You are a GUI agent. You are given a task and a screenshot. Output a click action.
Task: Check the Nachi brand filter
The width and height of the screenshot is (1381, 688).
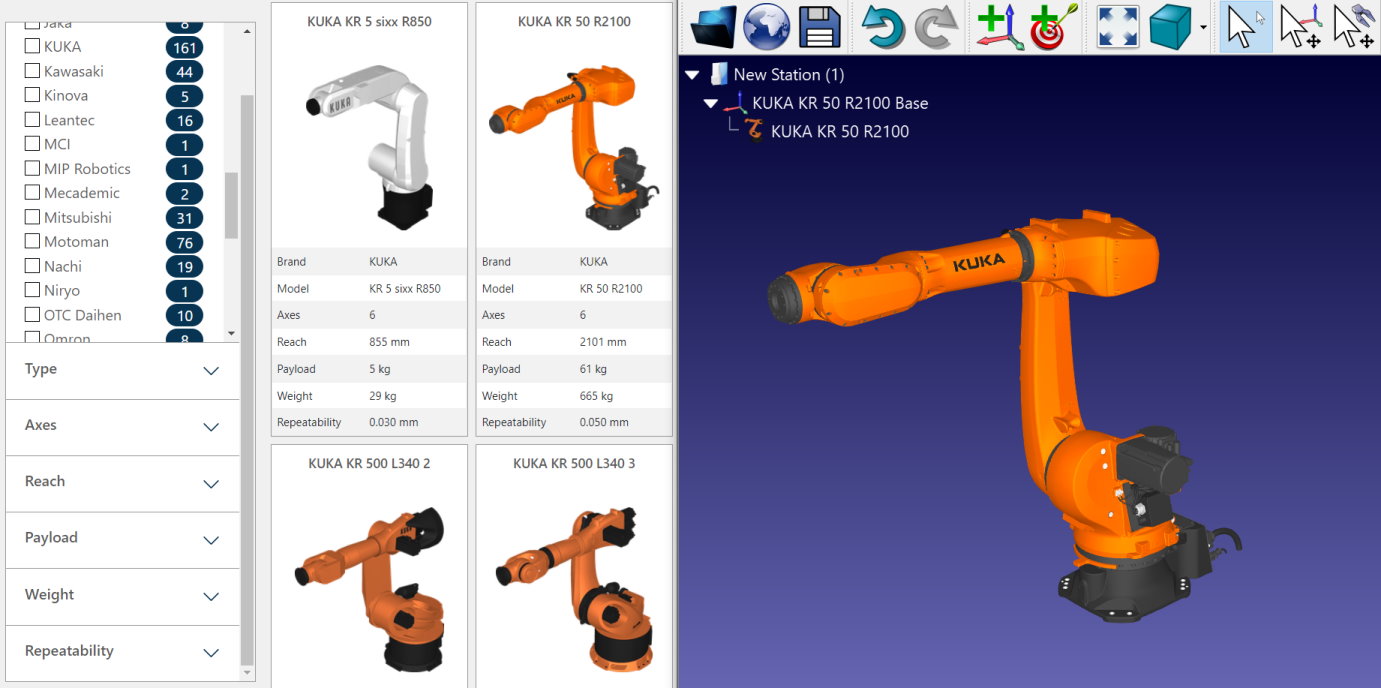tap(32, 266)
